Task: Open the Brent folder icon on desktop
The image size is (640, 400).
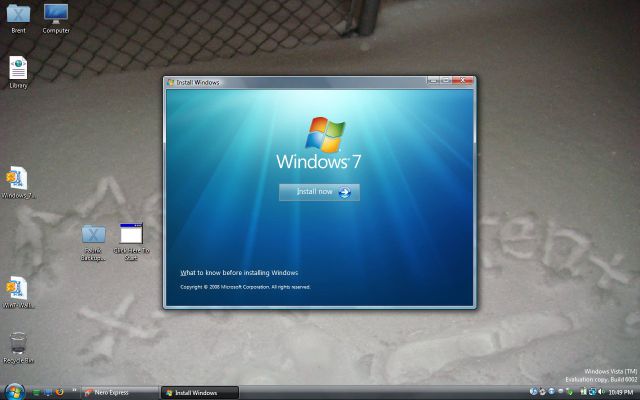Action: [x=18, y=18]
